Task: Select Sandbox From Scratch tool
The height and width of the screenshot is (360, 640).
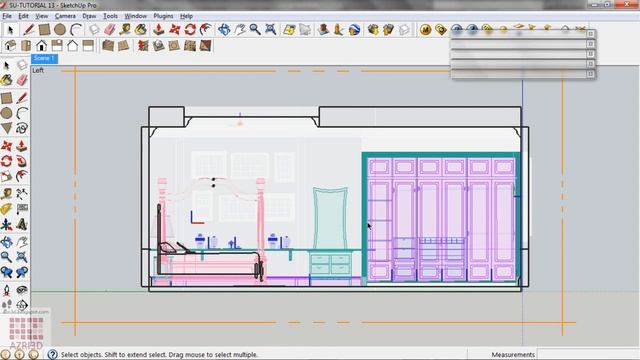Action: (124, 46)
